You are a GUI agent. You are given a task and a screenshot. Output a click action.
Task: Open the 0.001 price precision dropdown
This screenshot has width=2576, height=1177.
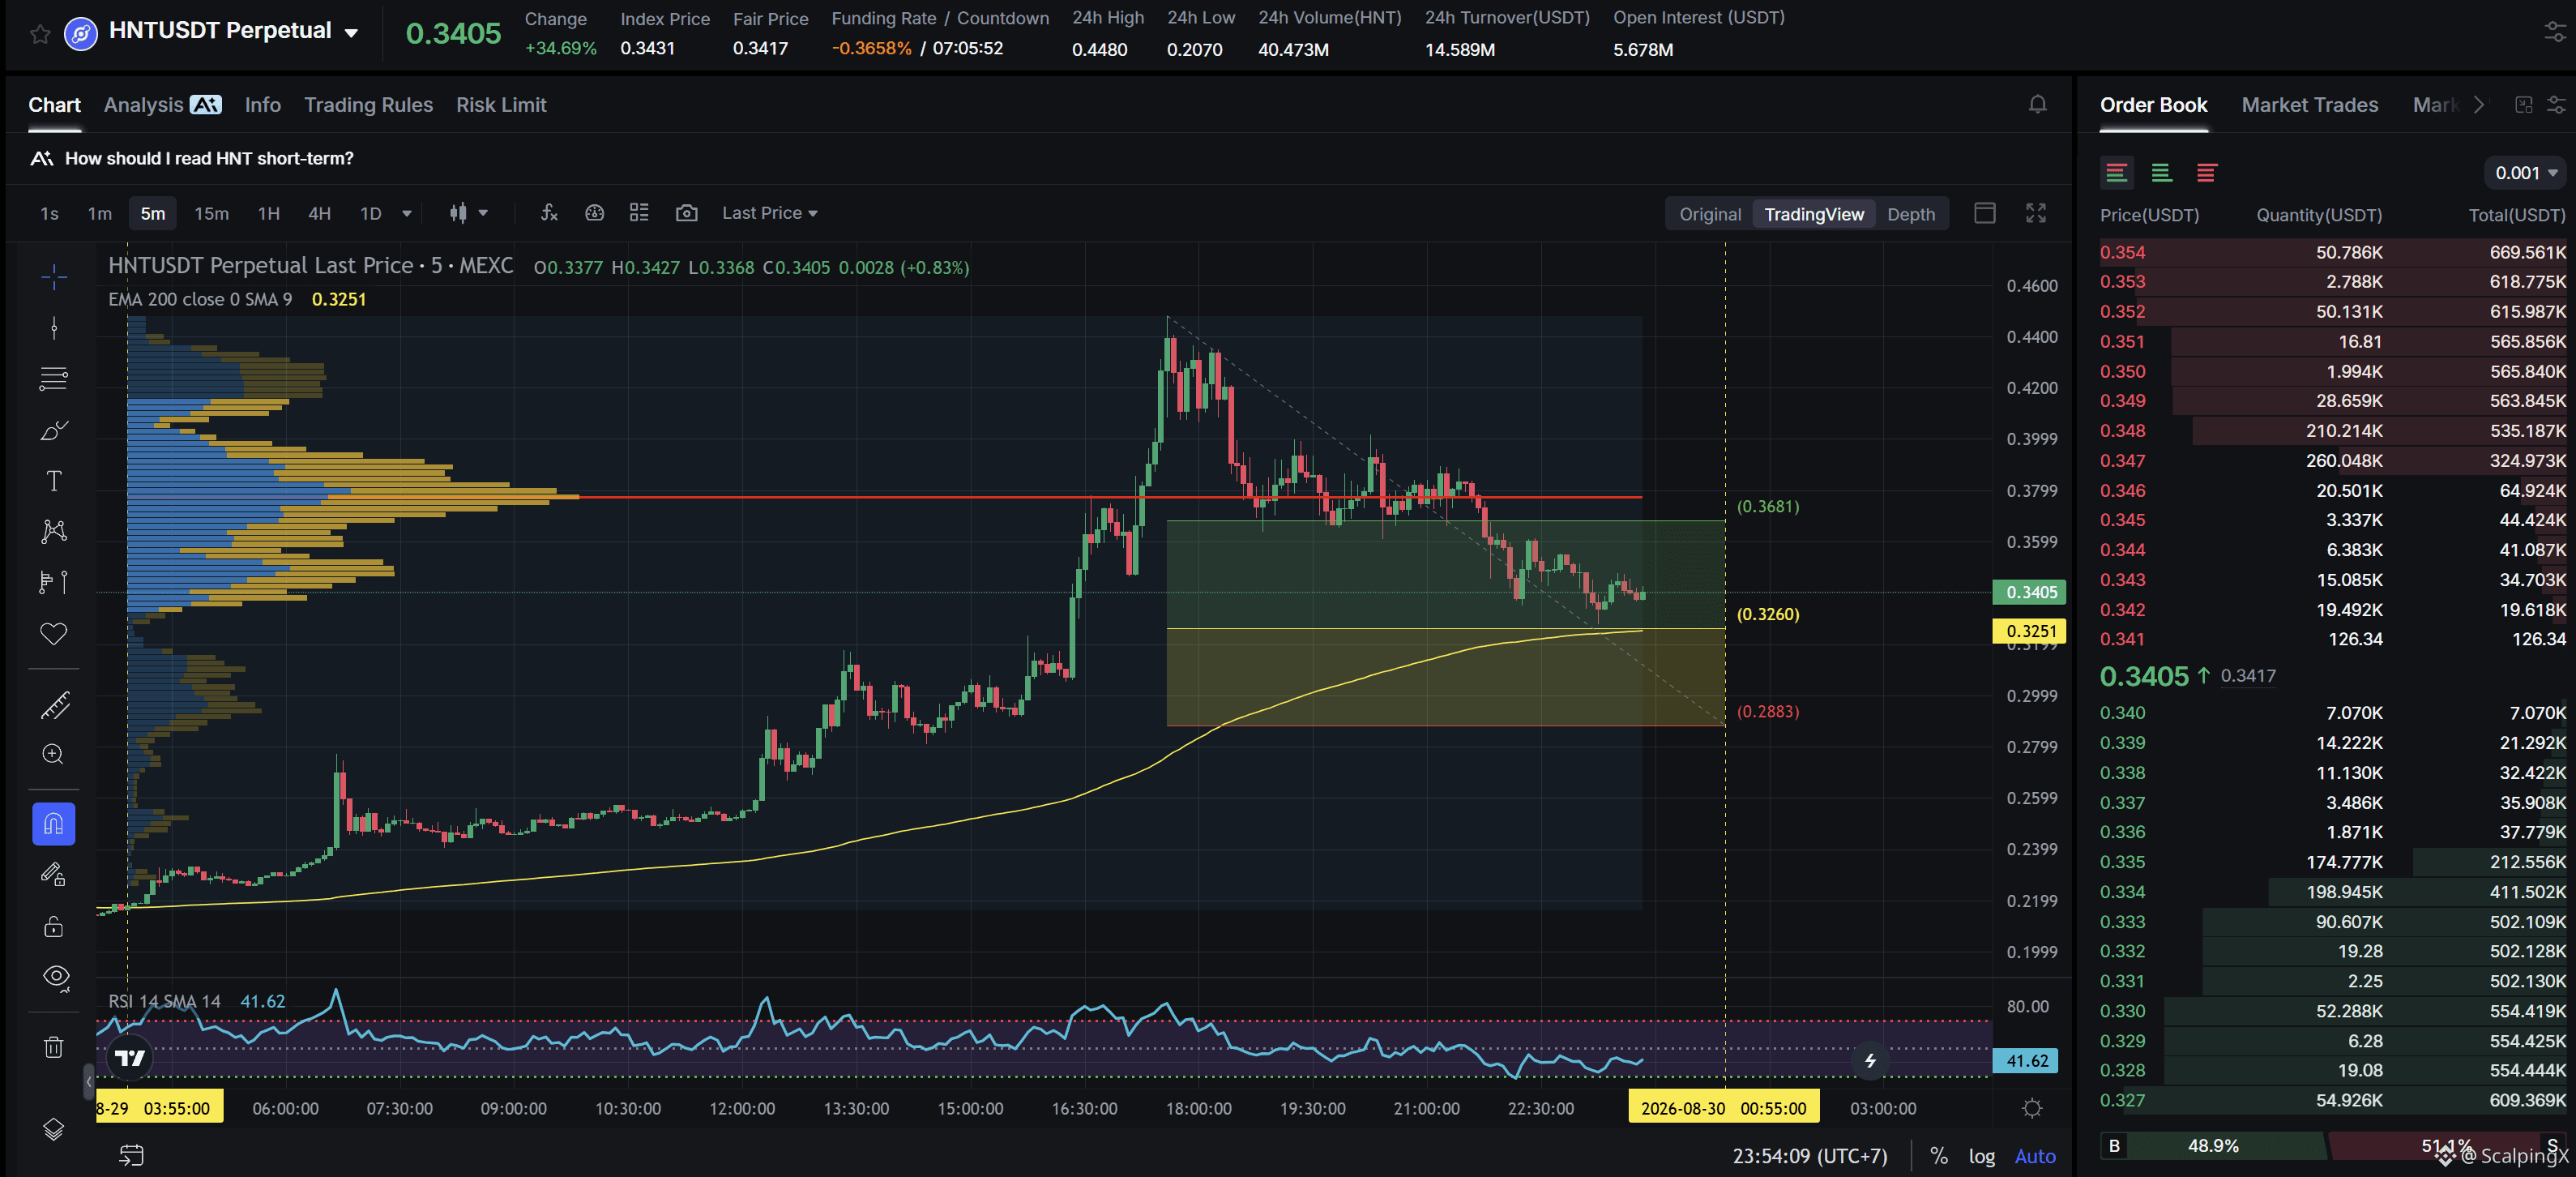[2525, 173]
